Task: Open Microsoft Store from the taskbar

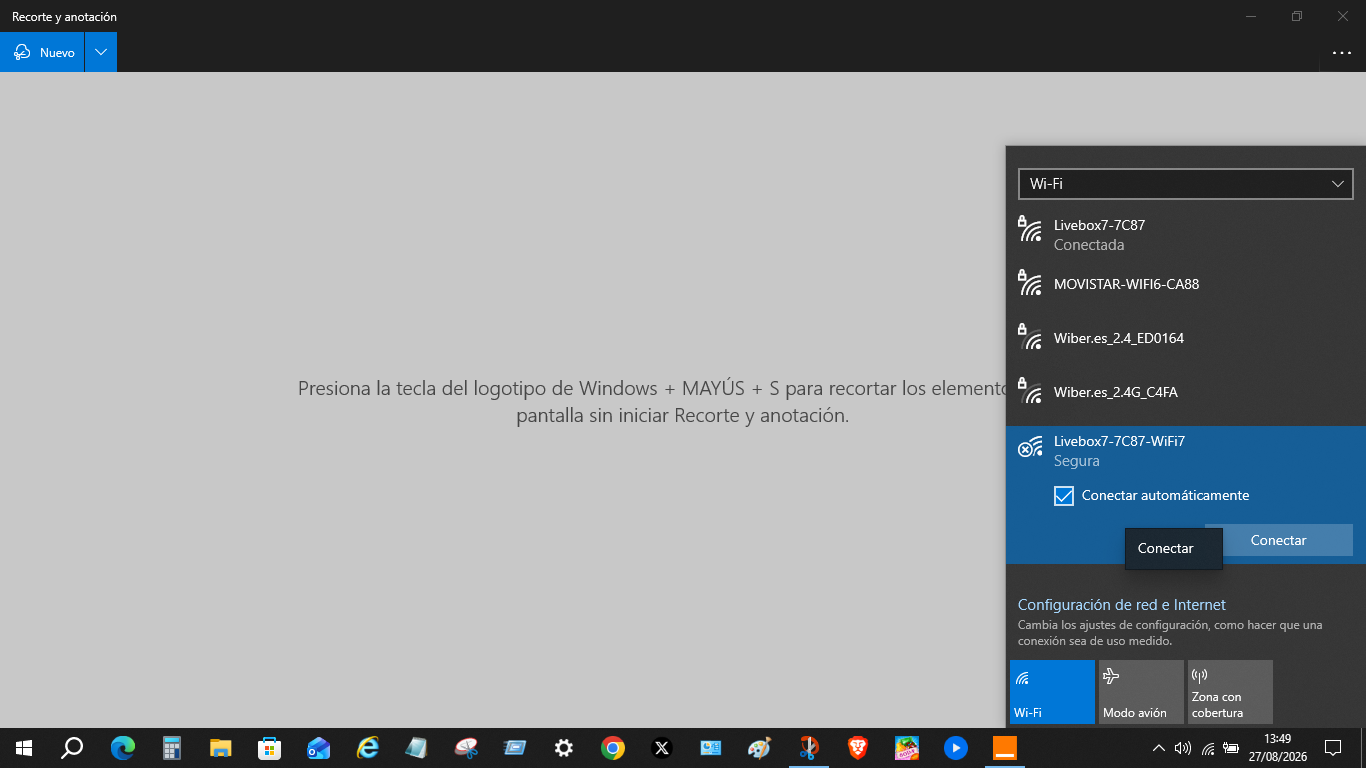Action: [x=270, y=748]
